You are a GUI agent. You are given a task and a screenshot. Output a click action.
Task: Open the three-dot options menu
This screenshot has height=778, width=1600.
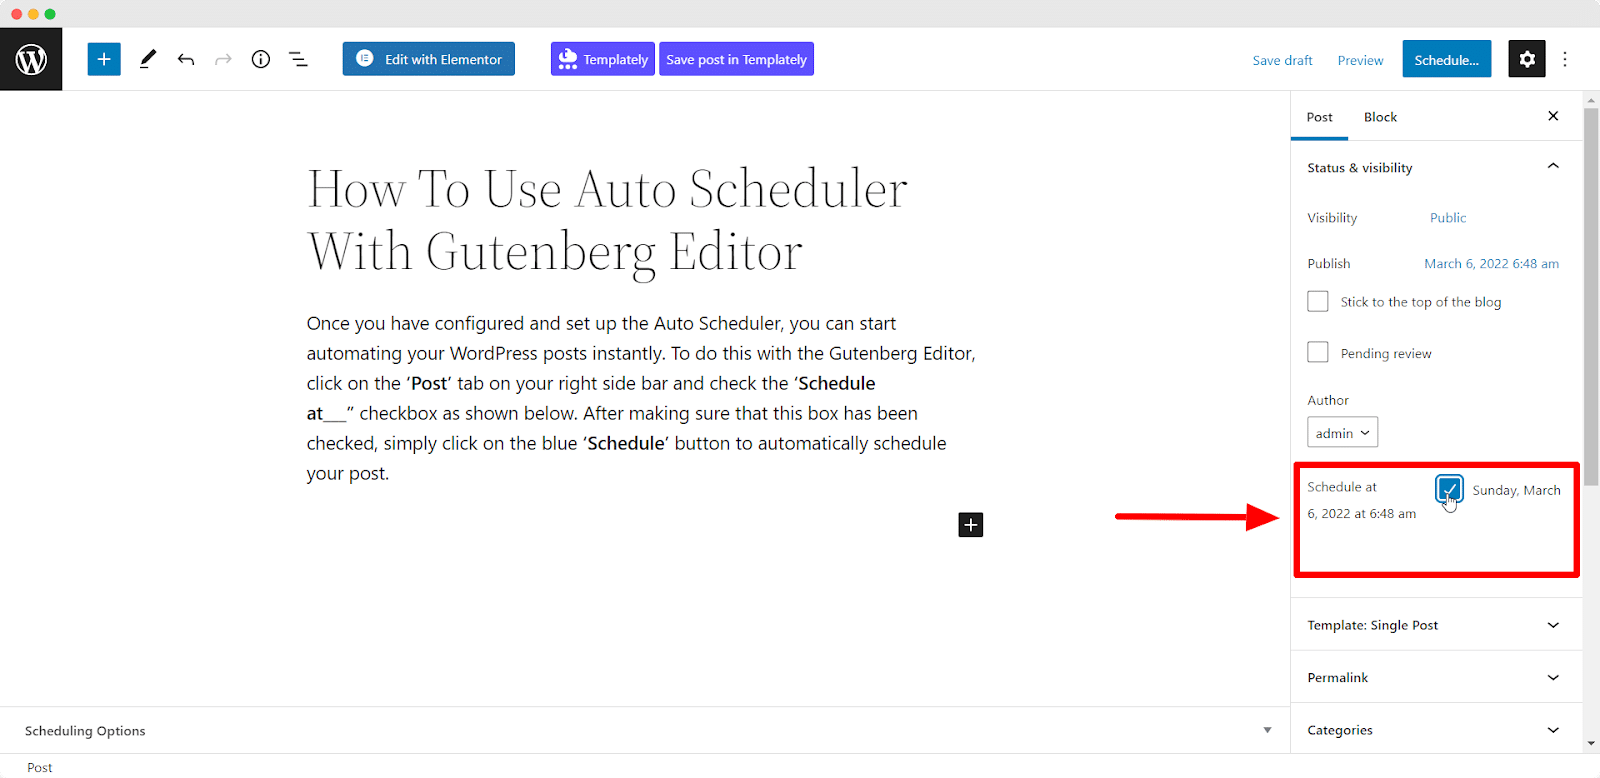tap(1565, 59)
